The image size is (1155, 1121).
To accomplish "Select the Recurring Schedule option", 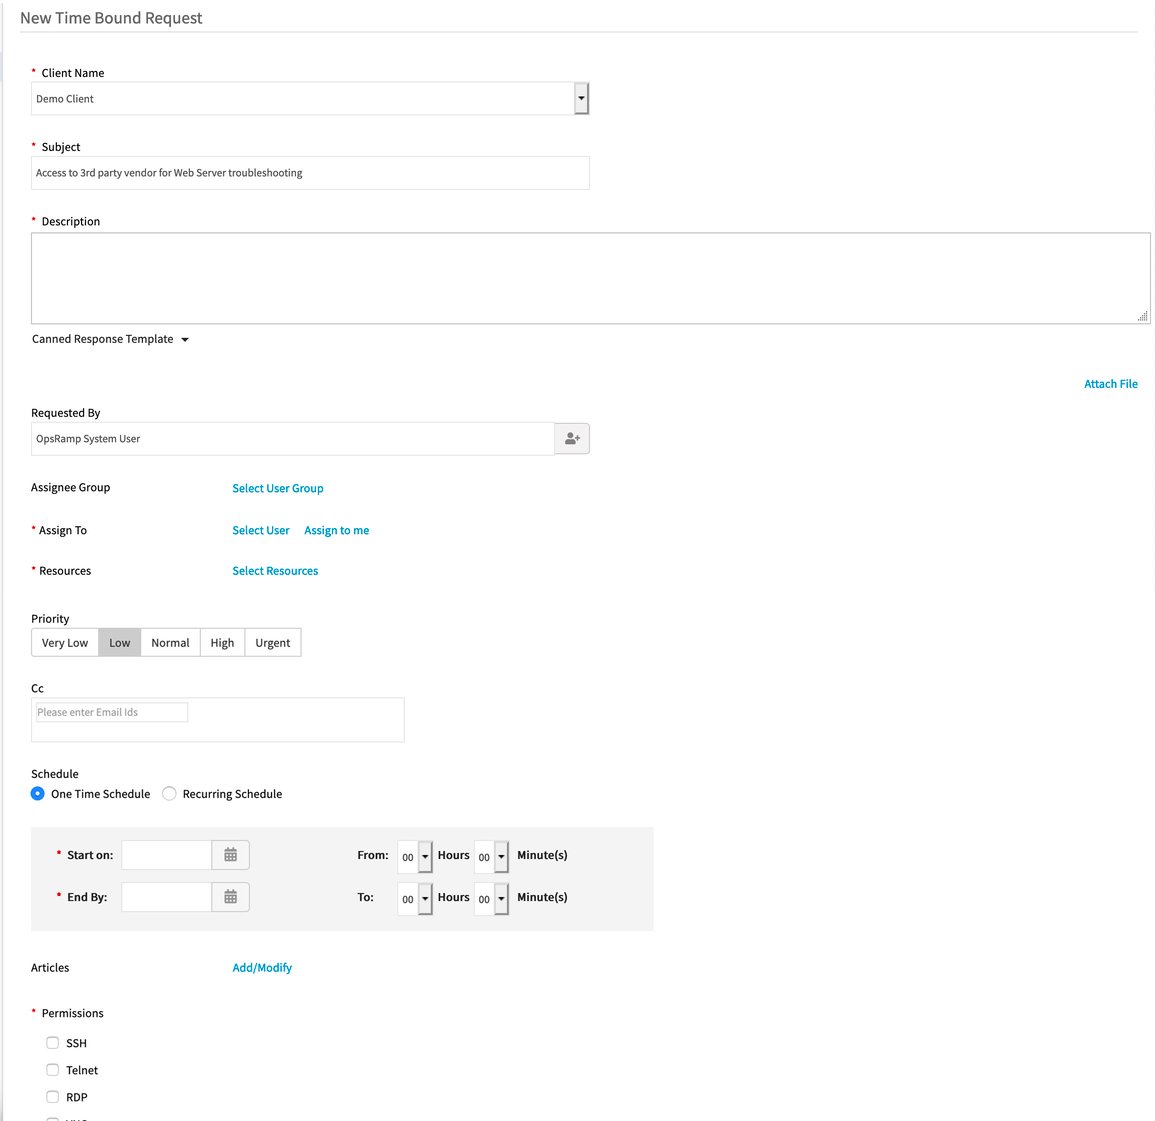I will (168, 793).
